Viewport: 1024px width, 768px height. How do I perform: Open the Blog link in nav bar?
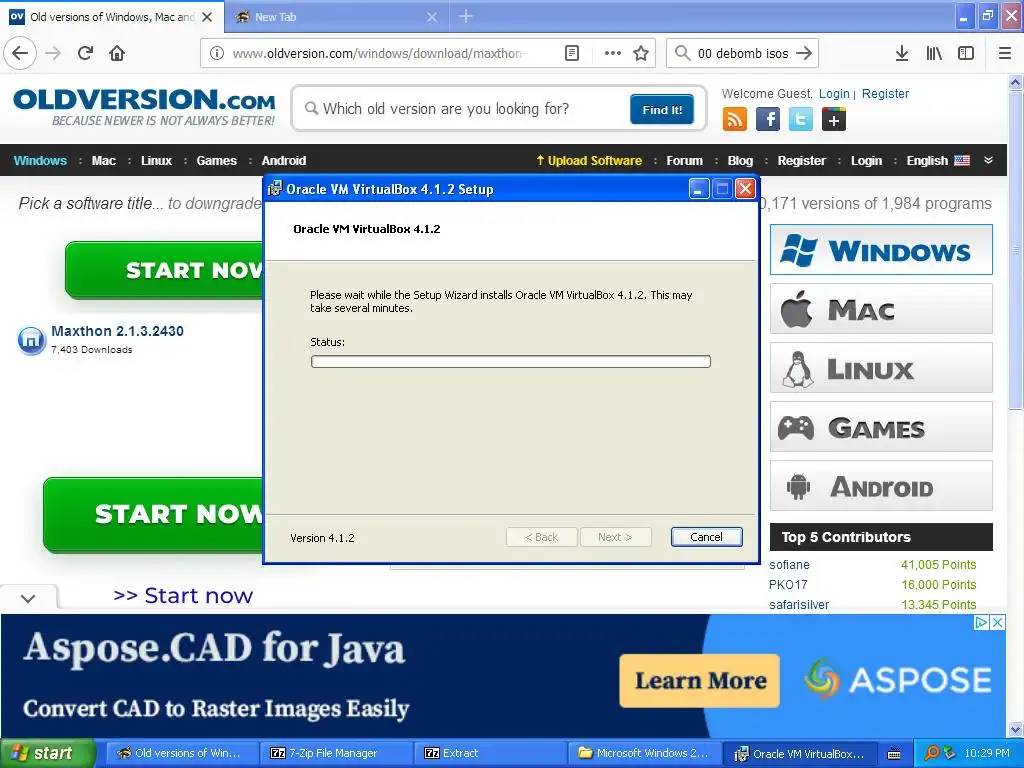(740, 161)
